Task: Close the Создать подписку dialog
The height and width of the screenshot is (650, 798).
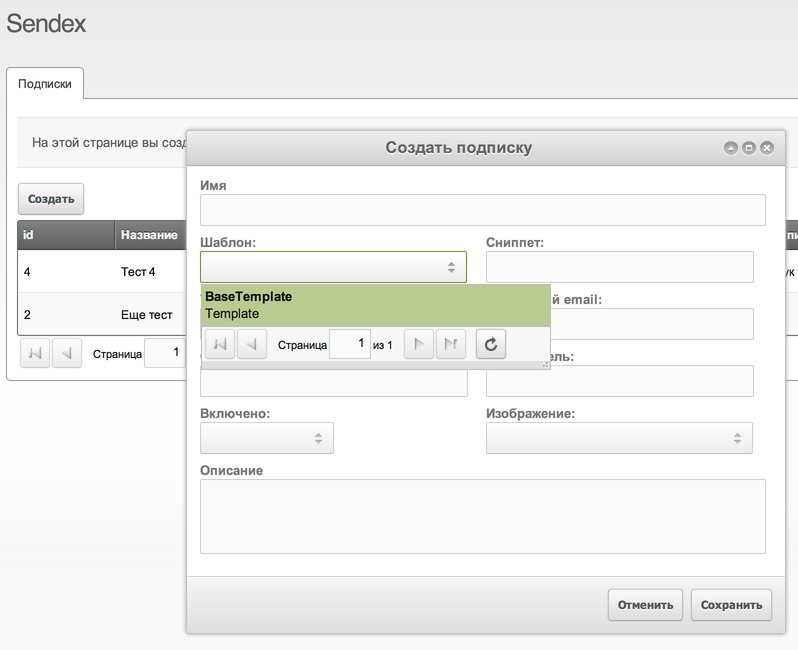Action: [767, 148]
